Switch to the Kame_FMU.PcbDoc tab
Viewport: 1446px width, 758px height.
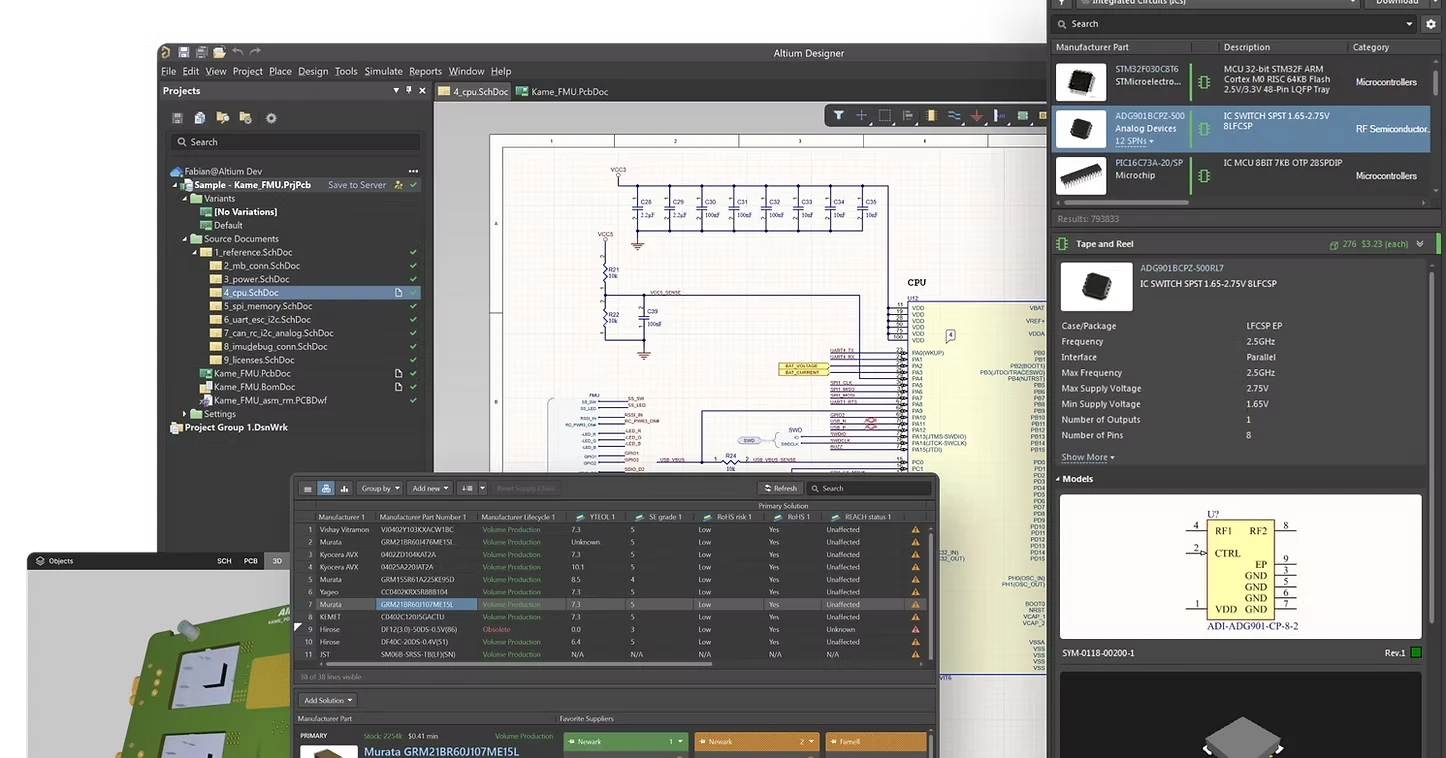click(563, 92)
